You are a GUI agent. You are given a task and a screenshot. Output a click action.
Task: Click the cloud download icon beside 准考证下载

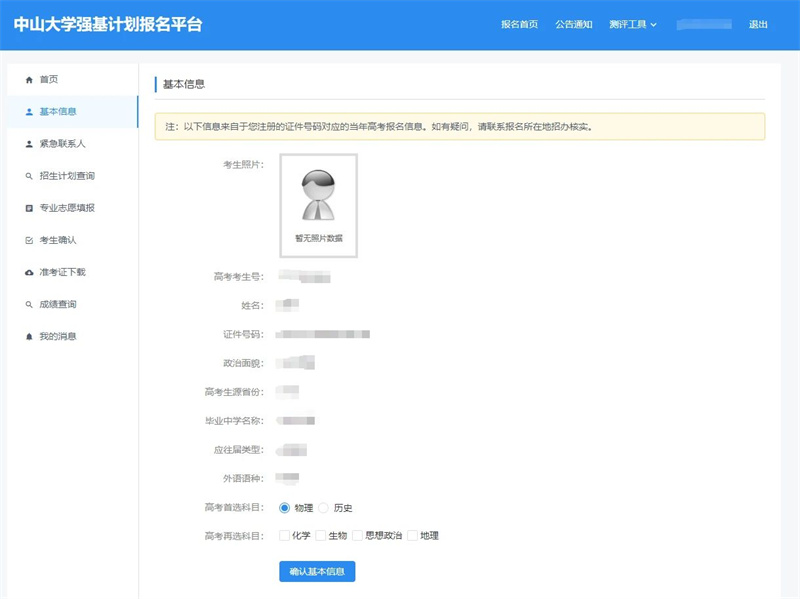click(x=29, y=272)
